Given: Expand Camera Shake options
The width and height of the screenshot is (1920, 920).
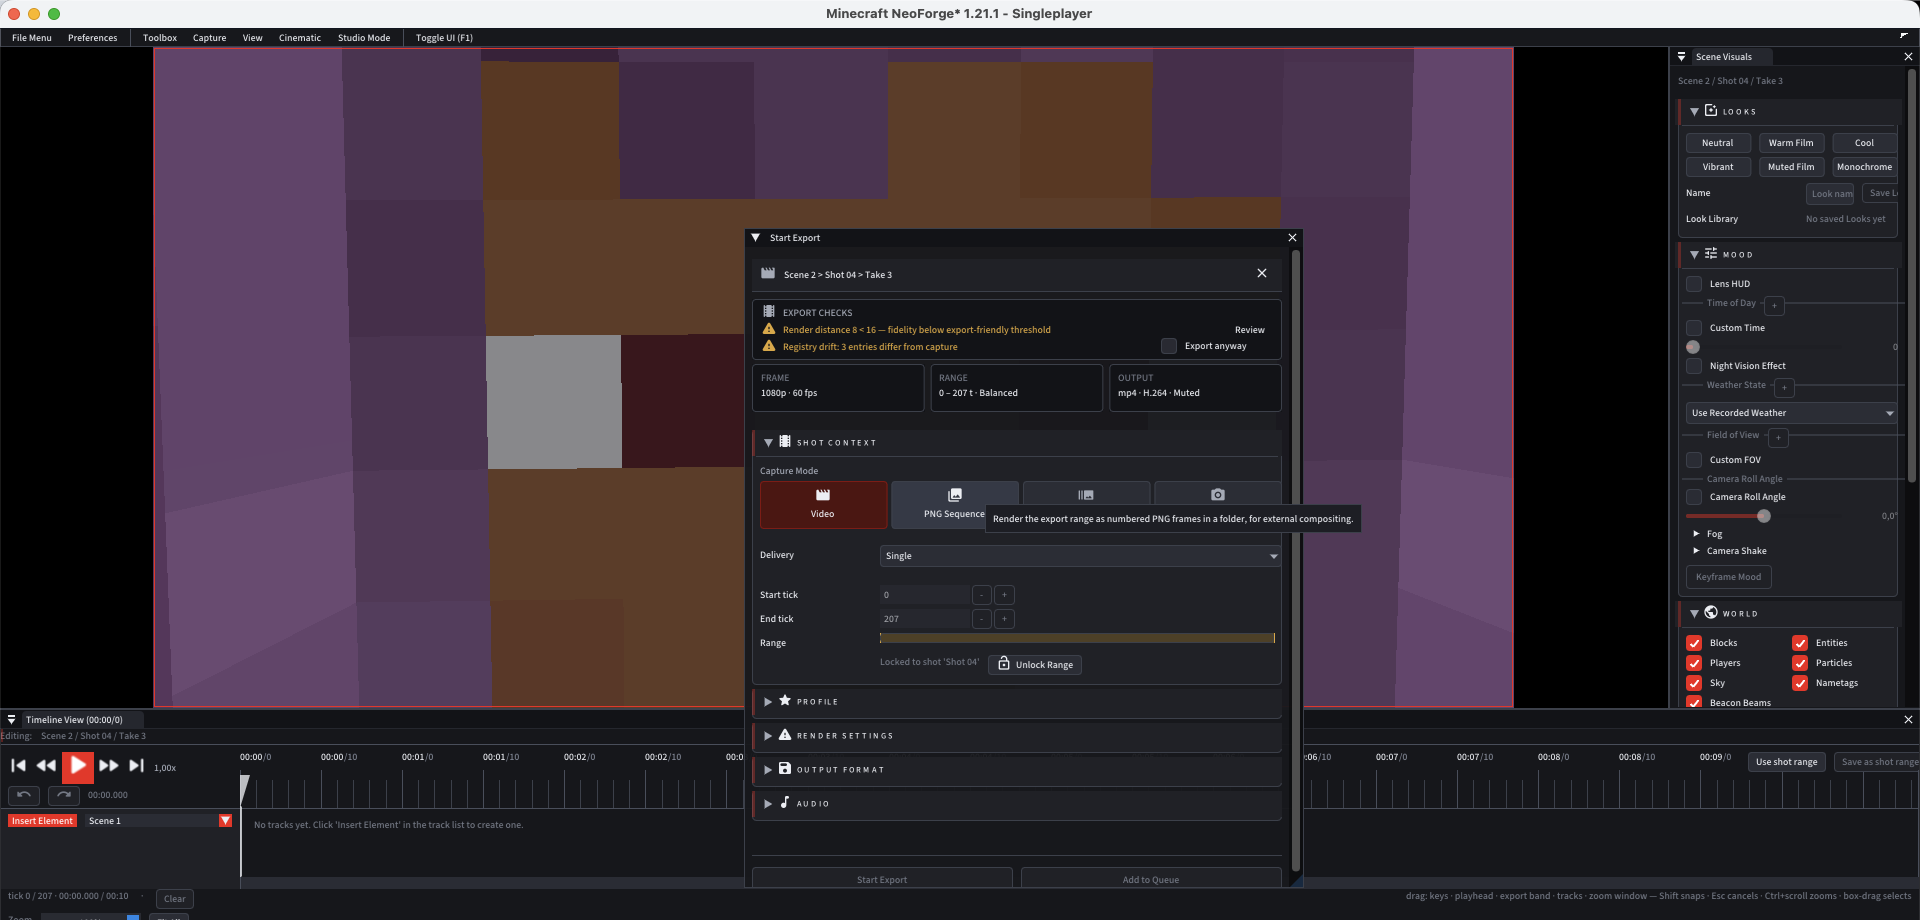Looking at the screenshot, I should [1696, 551].
